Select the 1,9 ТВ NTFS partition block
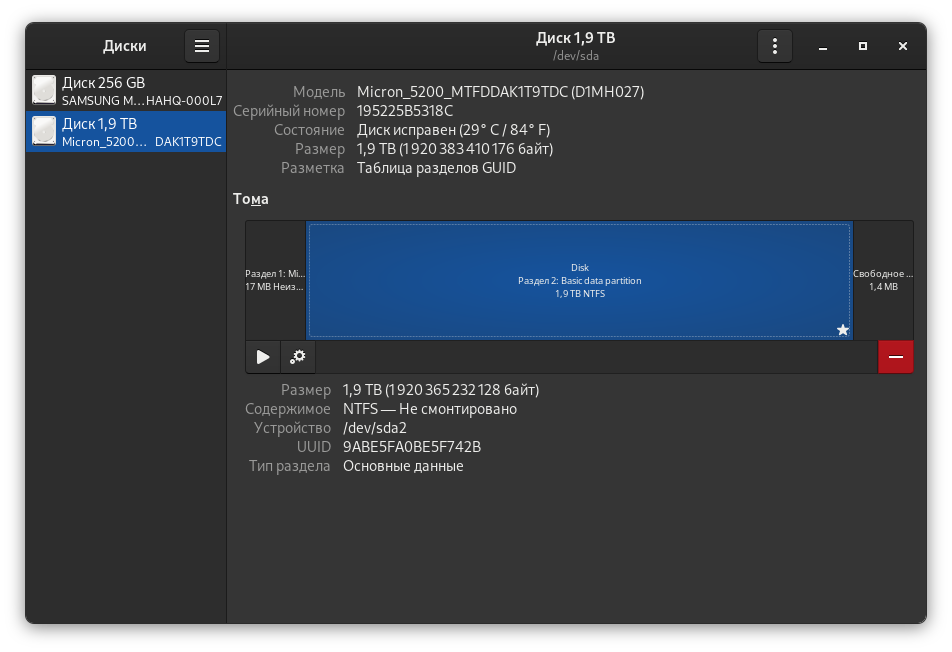Screen dimensions: 952x652 (x=579, y=280)
